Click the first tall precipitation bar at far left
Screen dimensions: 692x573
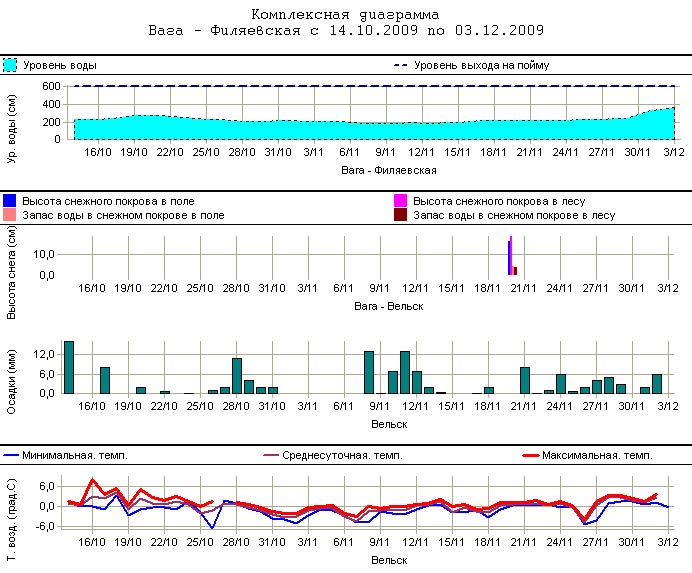click(69, 367)
